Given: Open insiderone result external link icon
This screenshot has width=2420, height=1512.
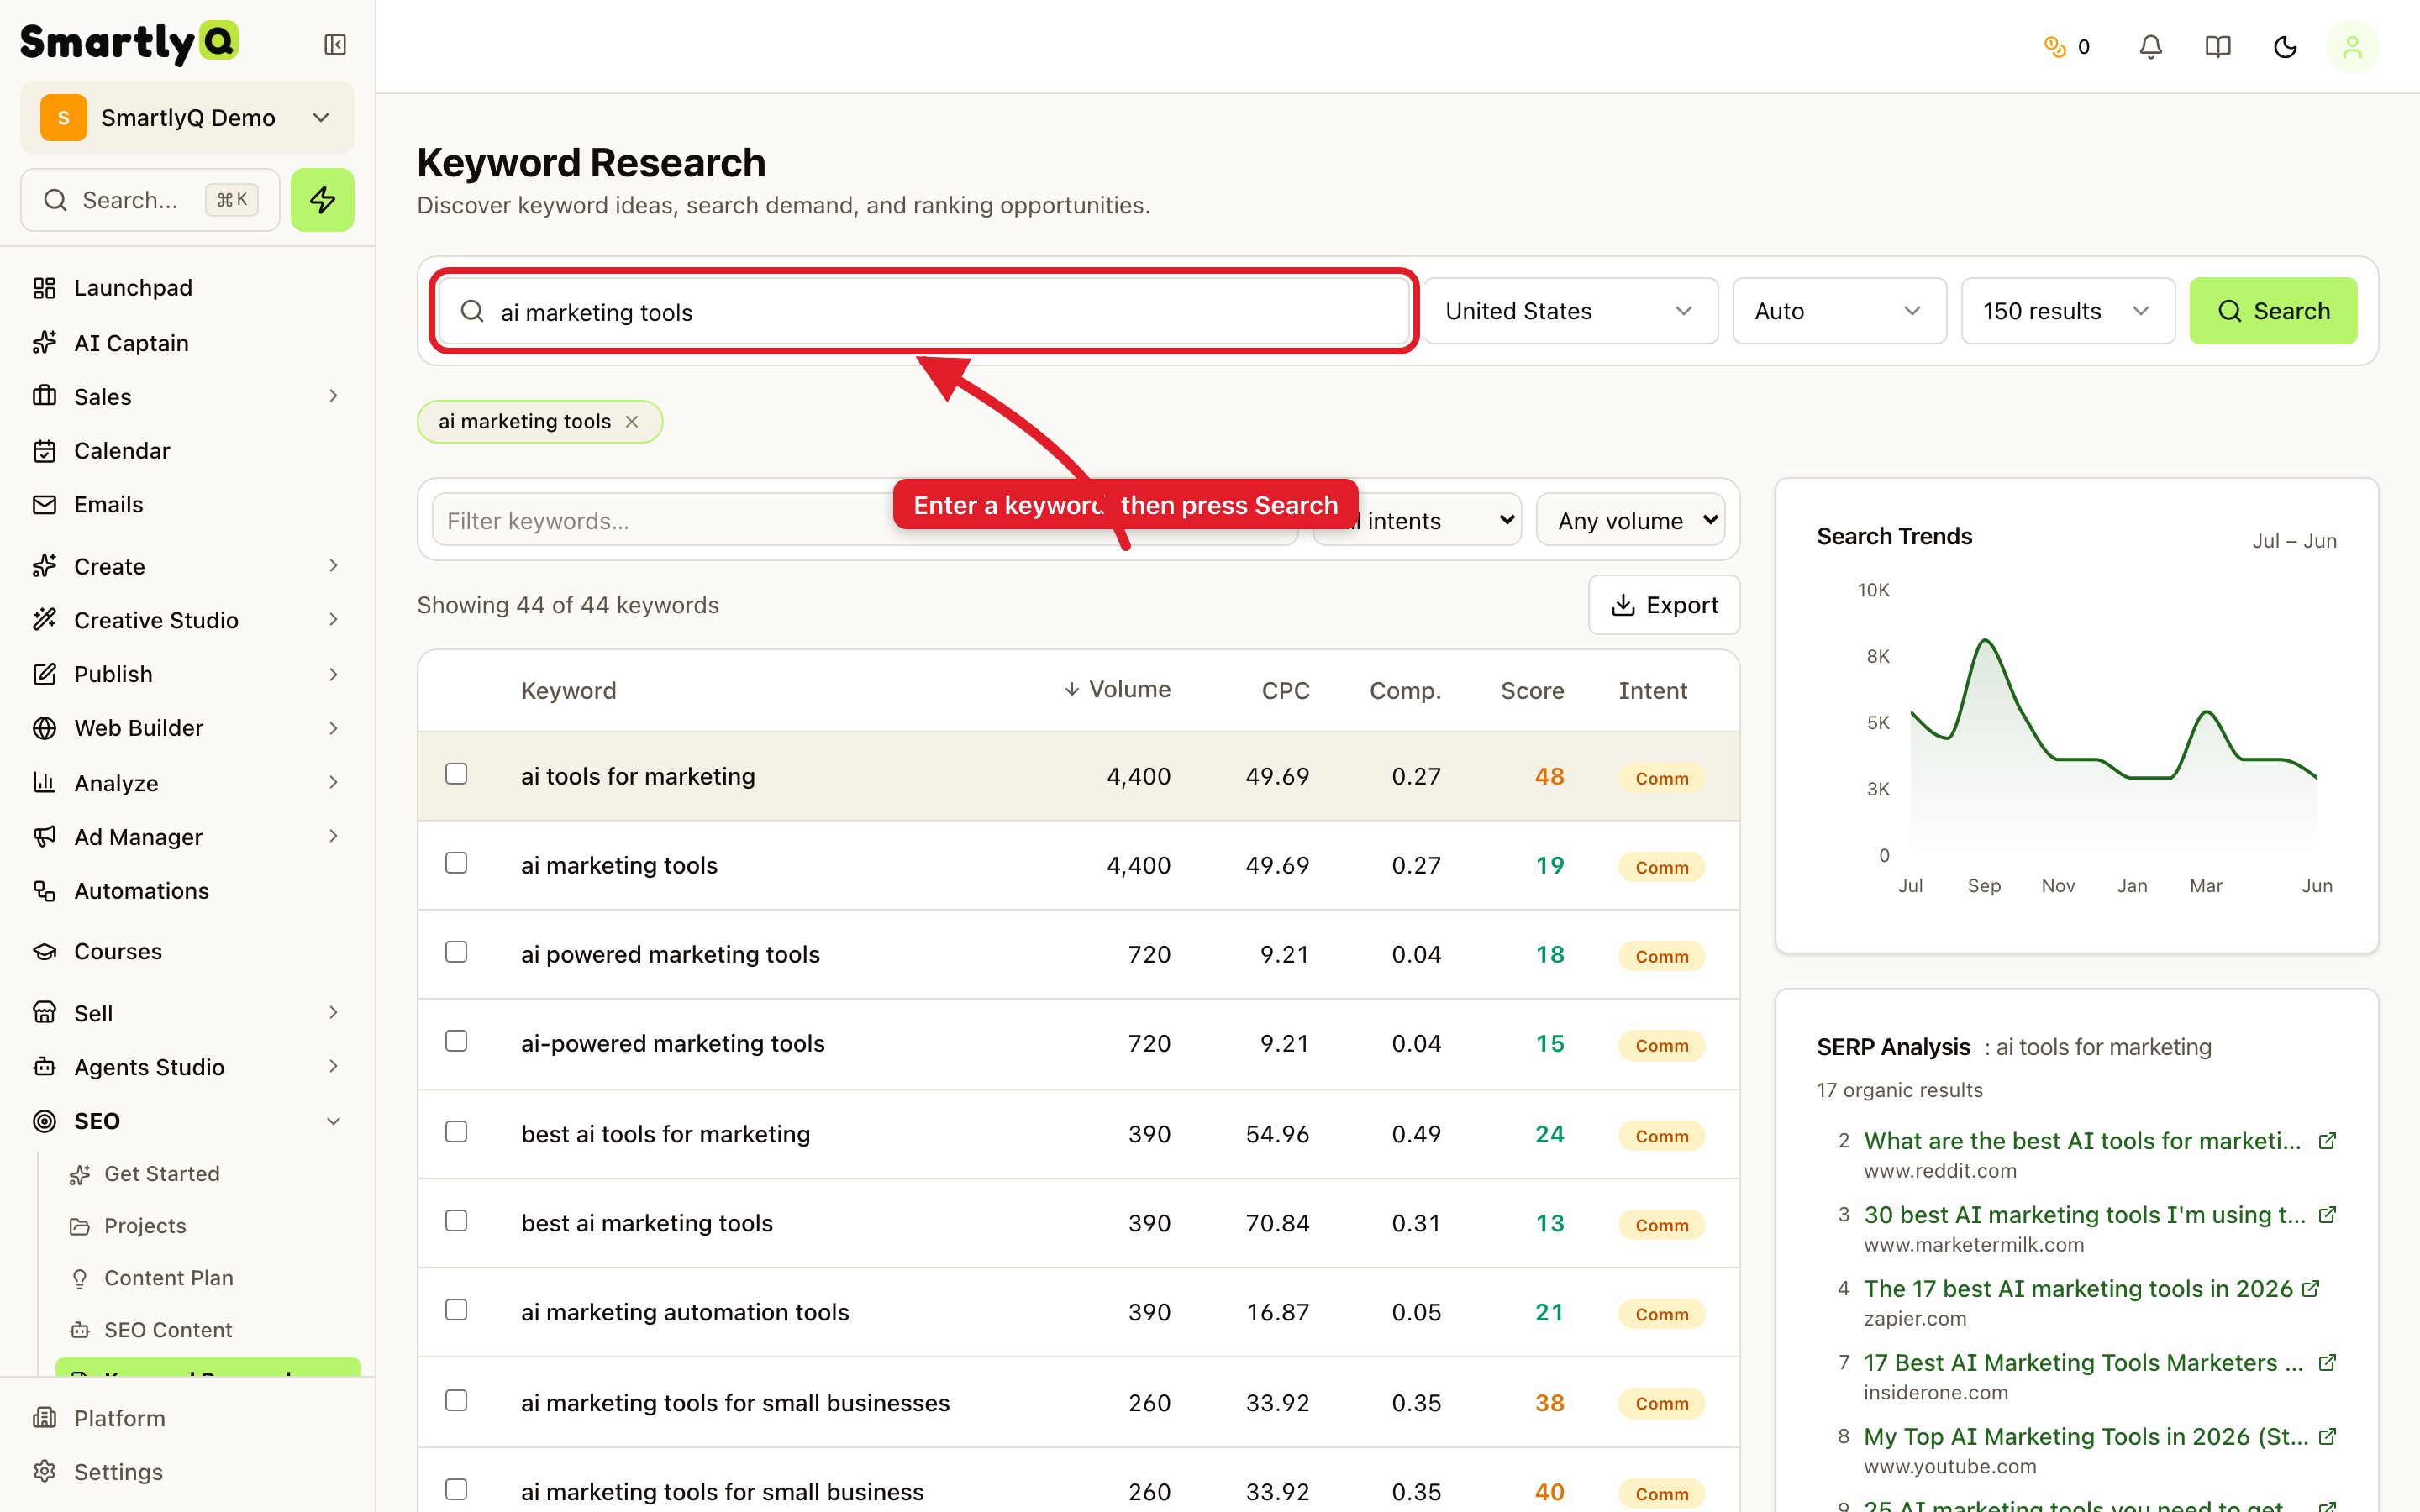Looking at the screenshot, I should coord(2327,1363).
